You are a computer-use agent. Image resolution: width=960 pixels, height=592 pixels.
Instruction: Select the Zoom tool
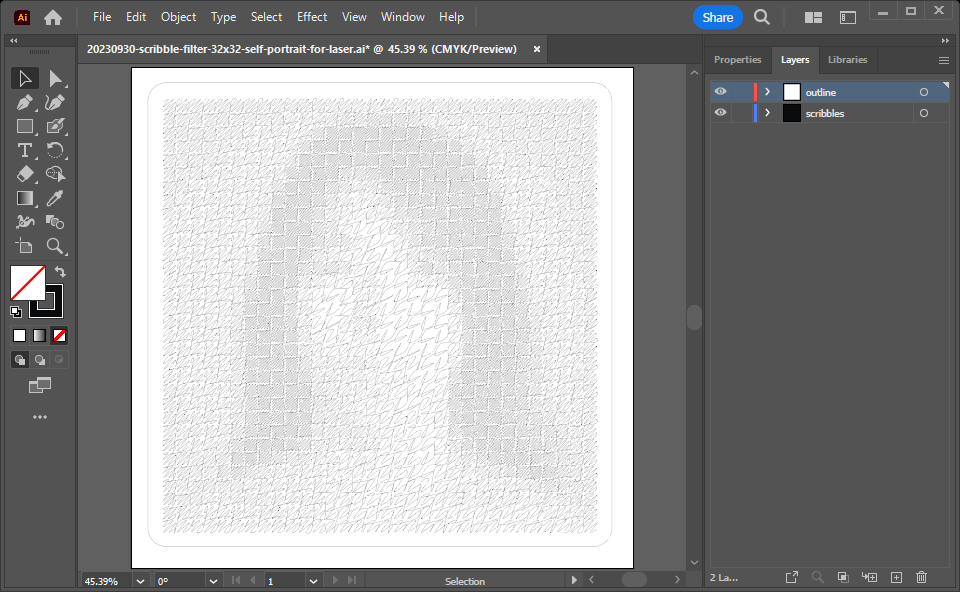coord(56,246)
